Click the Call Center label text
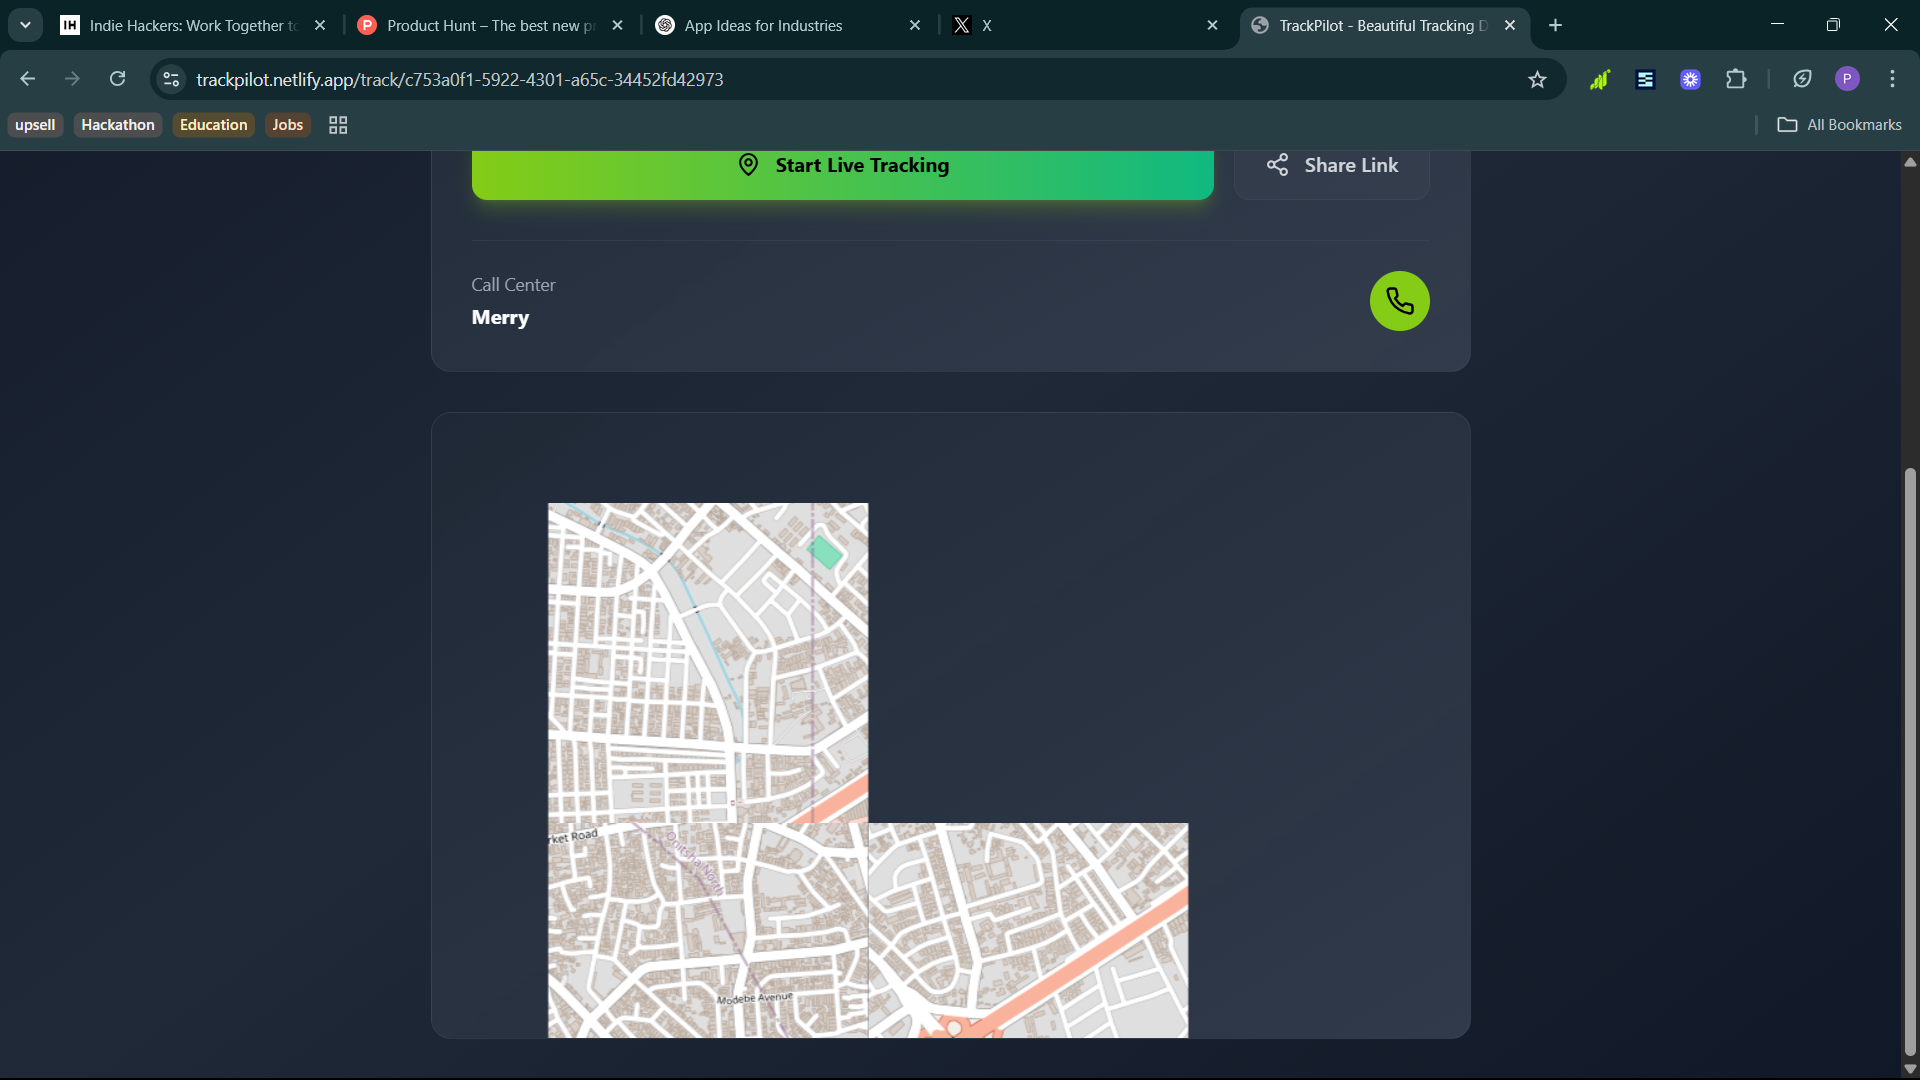 [513, 285]
